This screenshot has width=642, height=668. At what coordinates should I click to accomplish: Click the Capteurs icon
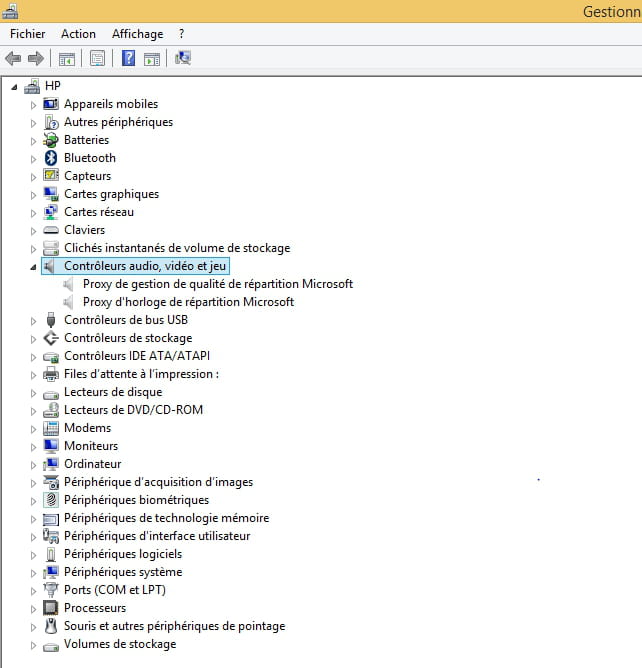(51, 175)
